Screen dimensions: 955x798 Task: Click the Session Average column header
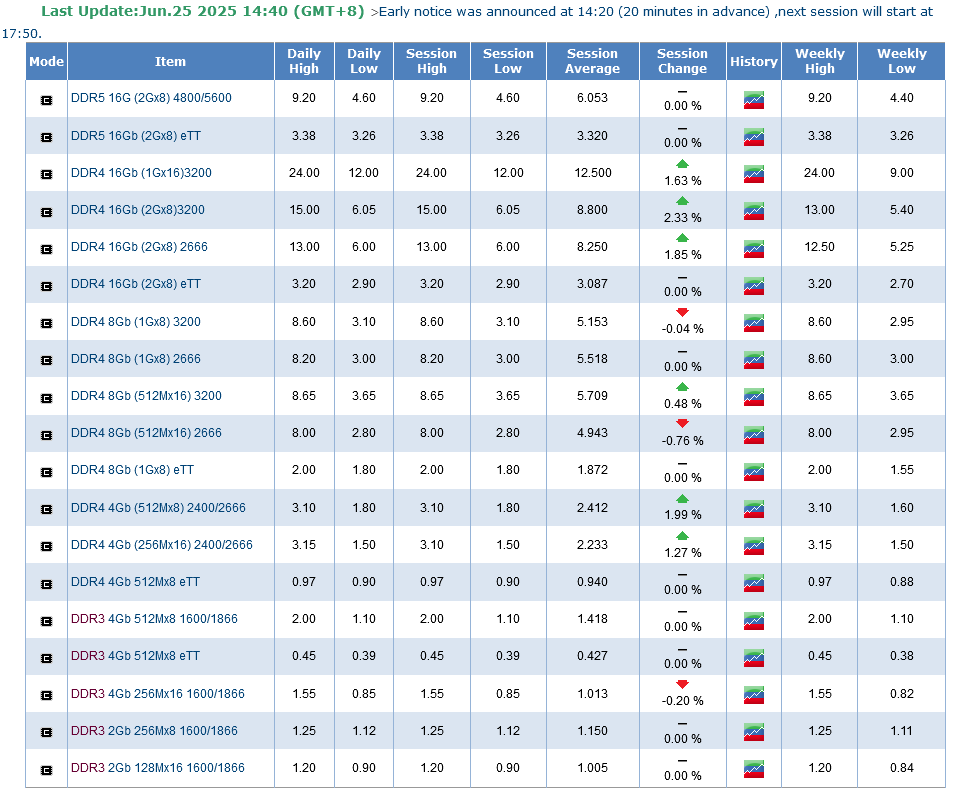click(592, 61)
